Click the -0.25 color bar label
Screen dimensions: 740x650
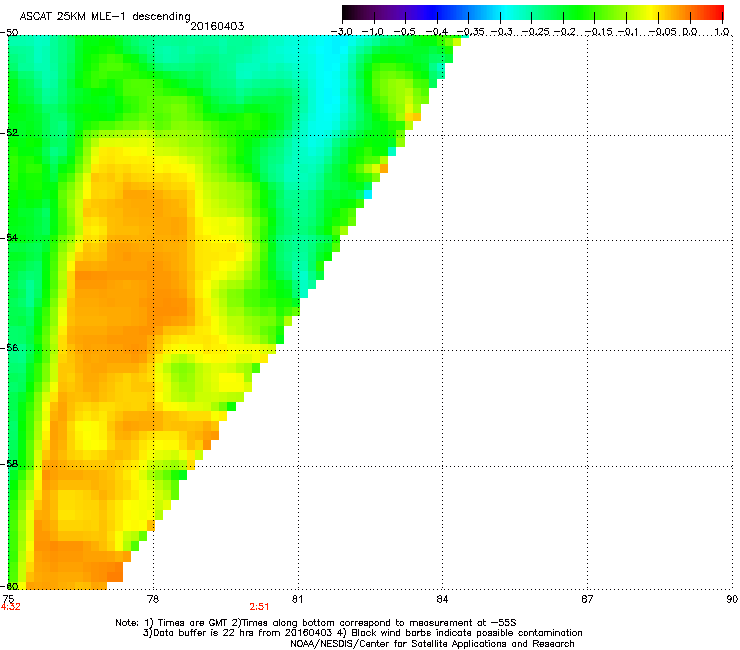(535, 32)
